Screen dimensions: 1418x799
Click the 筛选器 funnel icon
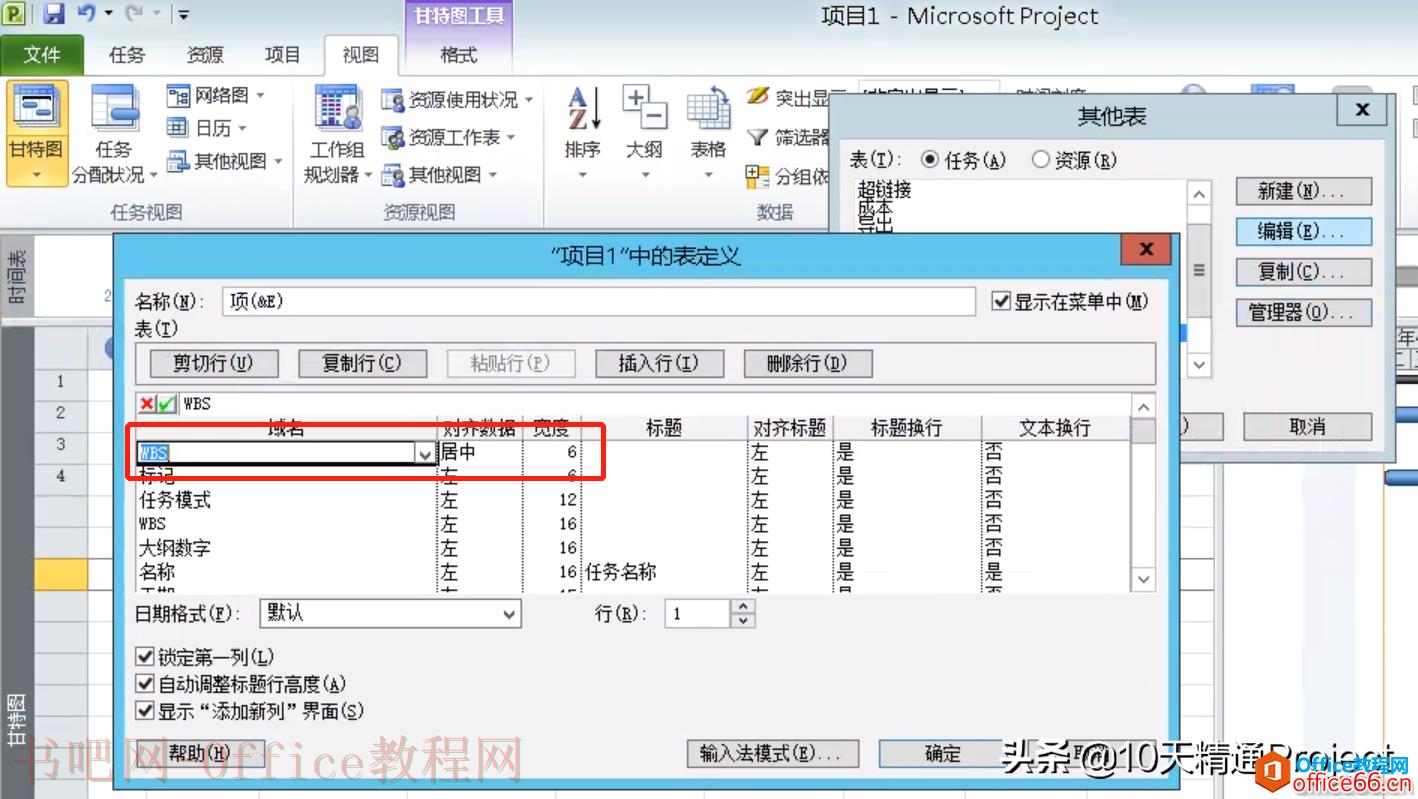758,137
